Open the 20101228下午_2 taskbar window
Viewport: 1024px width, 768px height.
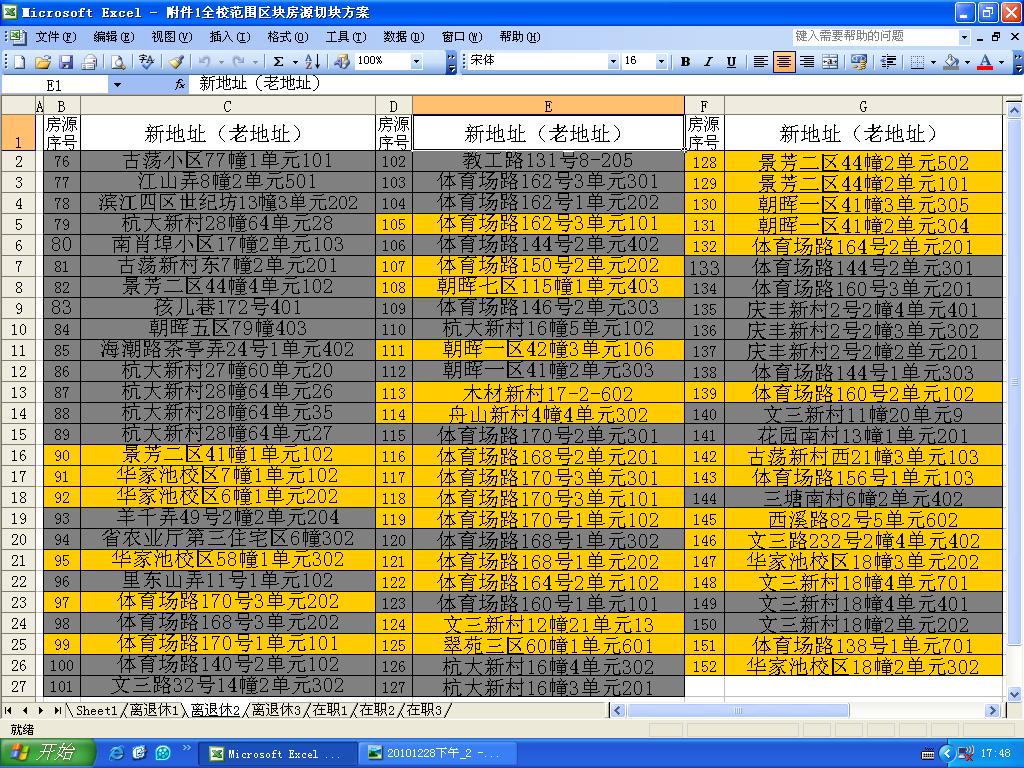pyautogui.click(x=437, y=754)
